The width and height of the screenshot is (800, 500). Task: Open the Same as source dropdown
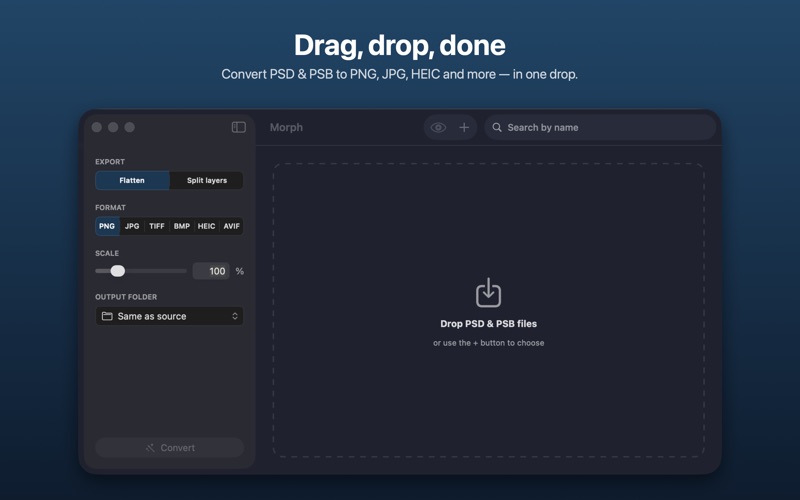(x=169, y=316)
